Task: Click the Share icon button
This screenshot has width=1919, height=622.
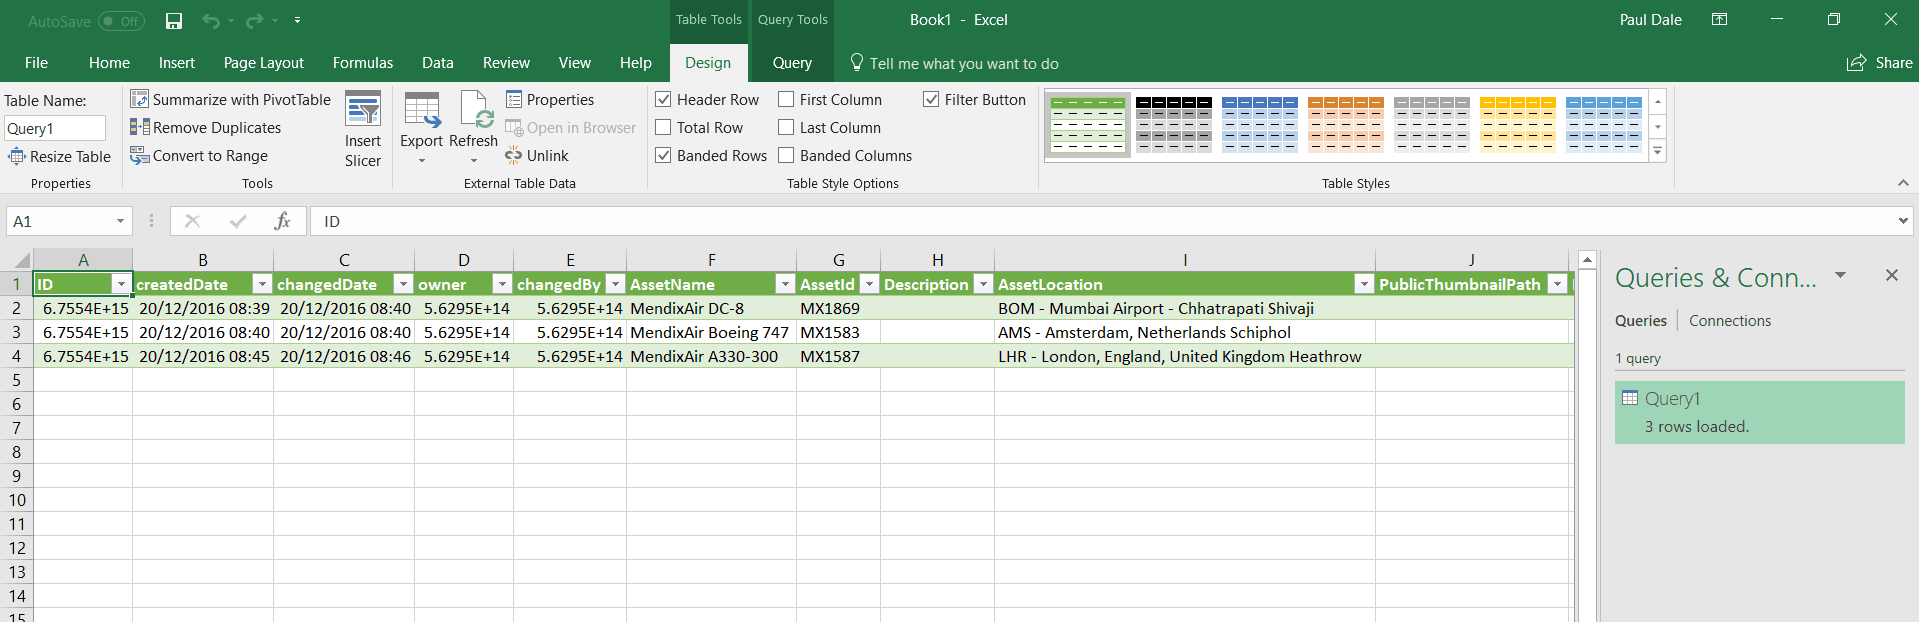Action: tap(1879, 63)
